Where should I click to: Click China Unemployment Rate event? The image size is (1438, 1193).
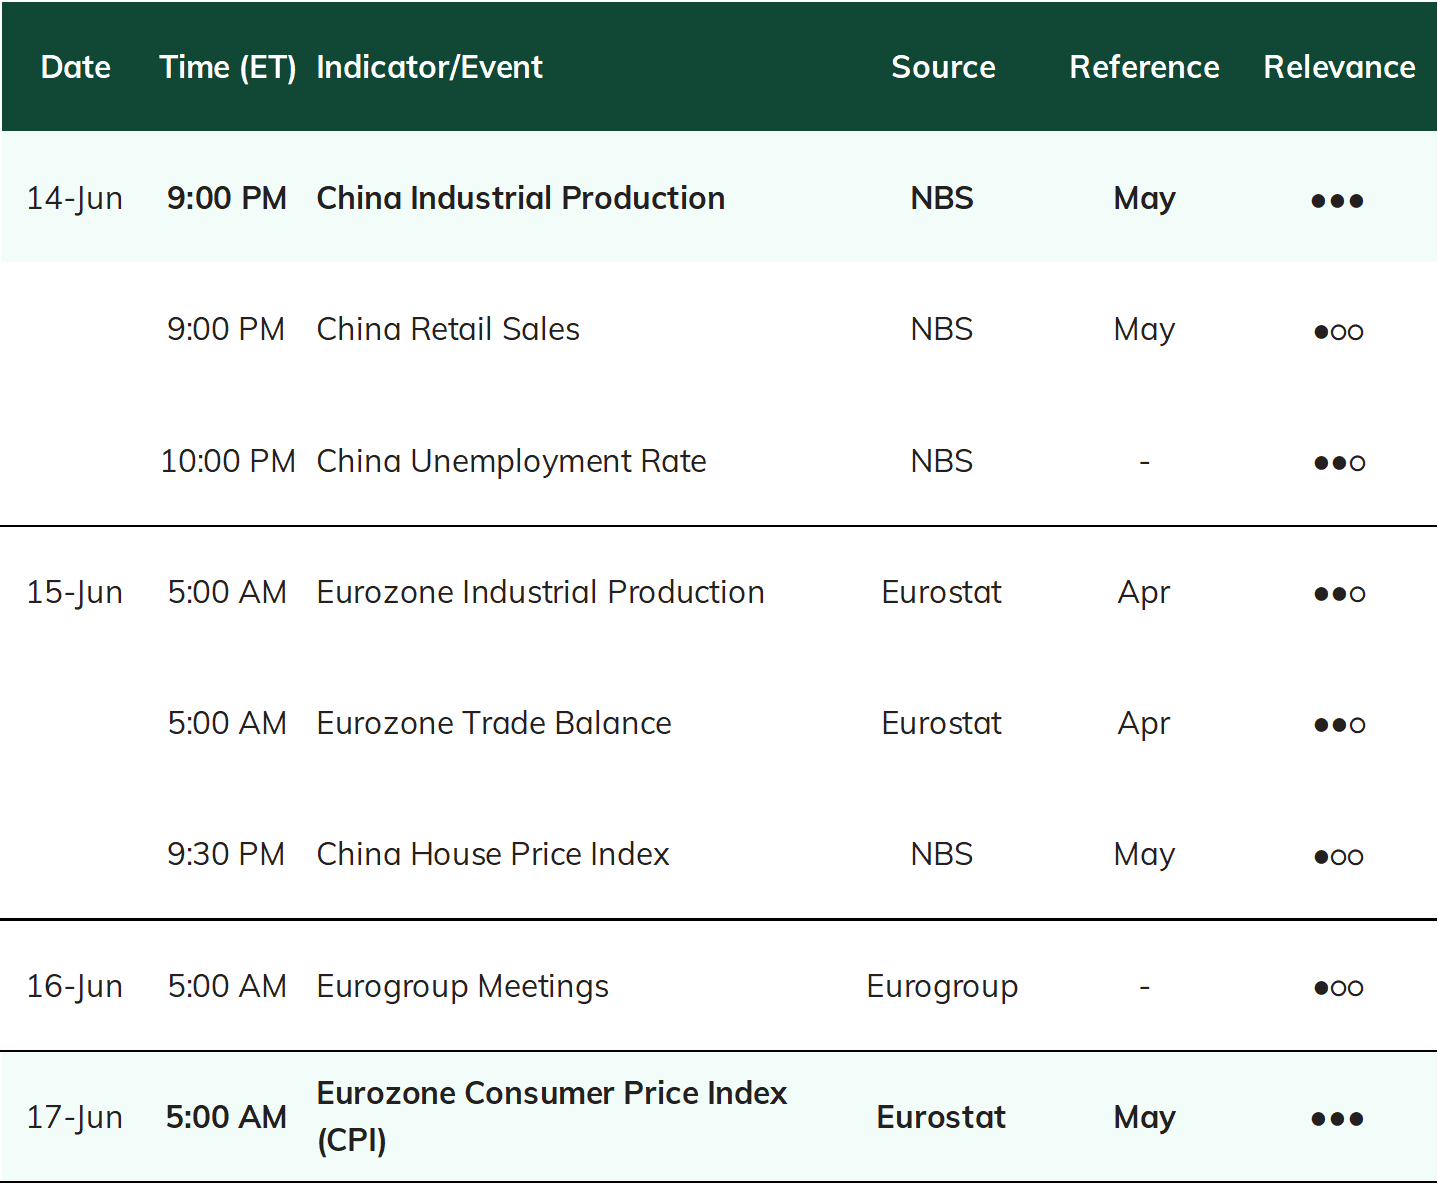(x=512, y=461)
